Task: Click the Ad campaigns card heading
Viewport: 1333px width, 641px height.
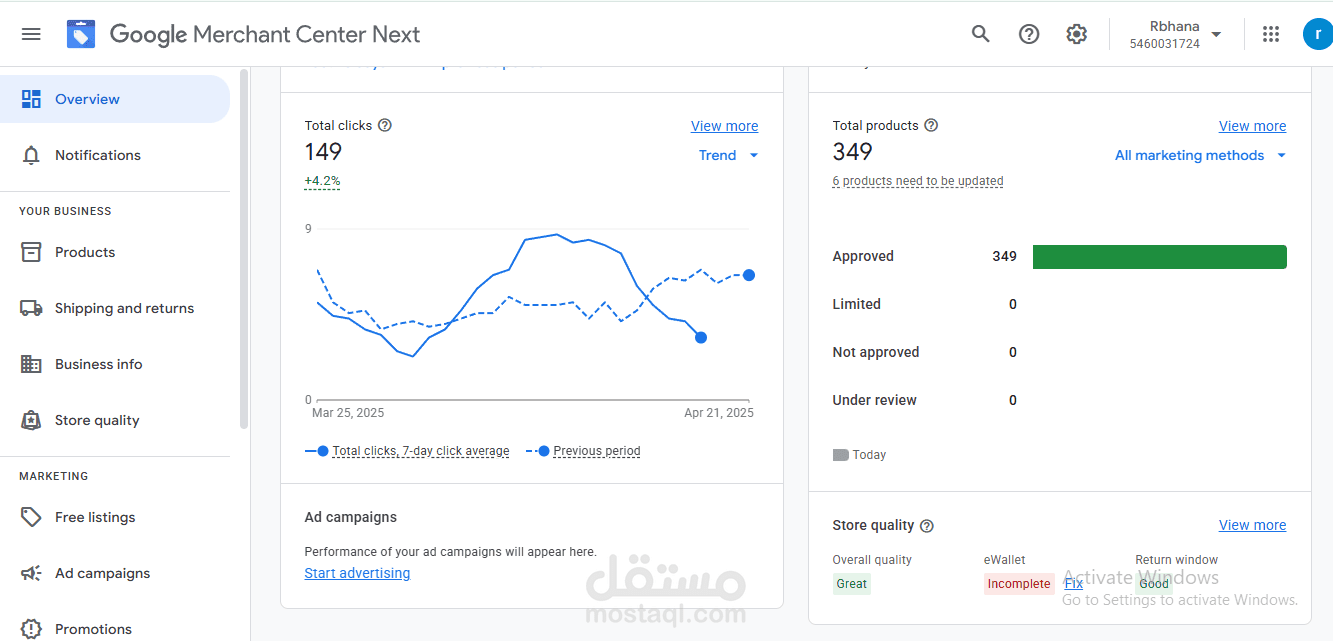Action: (x=351, y=517)
